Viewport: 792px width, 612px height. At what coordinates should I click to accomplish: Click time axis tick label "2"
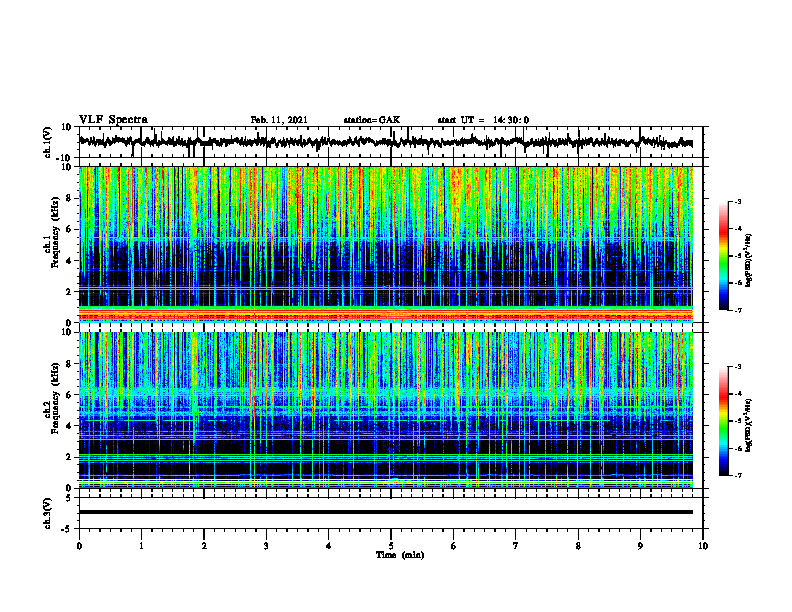(204, 546)
